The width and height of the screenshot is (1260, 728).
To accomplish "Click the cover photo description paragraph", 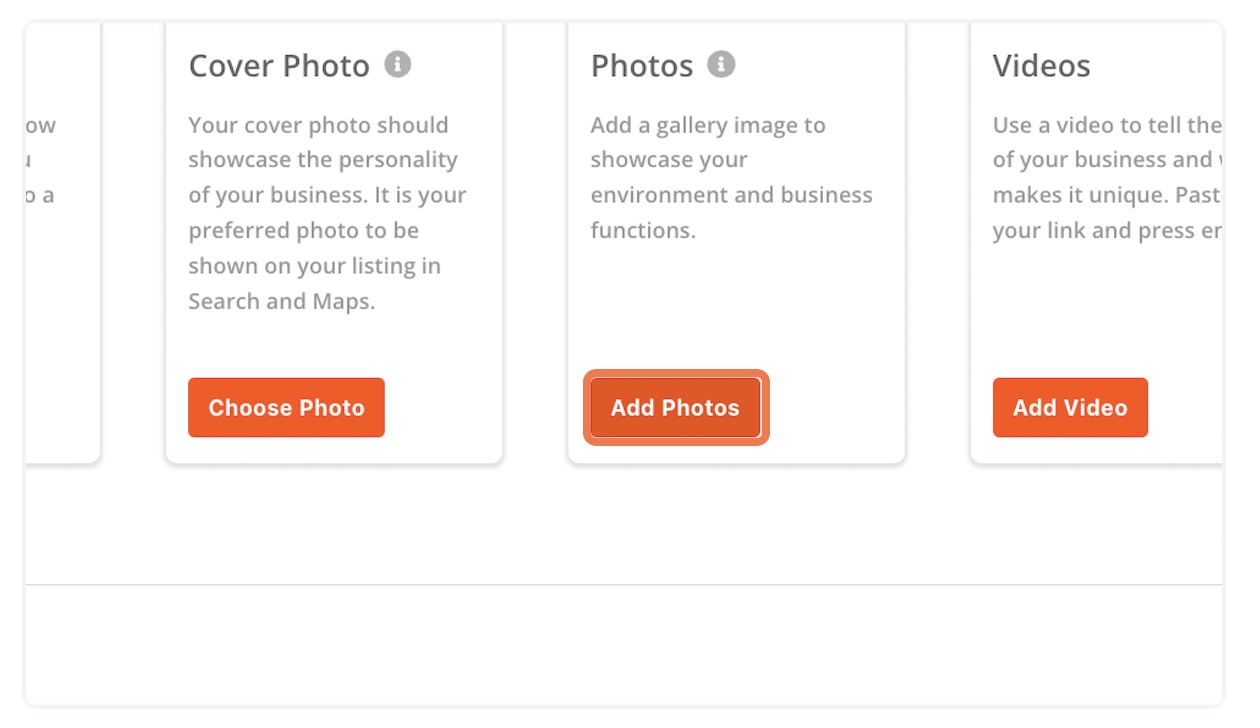I will click(328, 213).
